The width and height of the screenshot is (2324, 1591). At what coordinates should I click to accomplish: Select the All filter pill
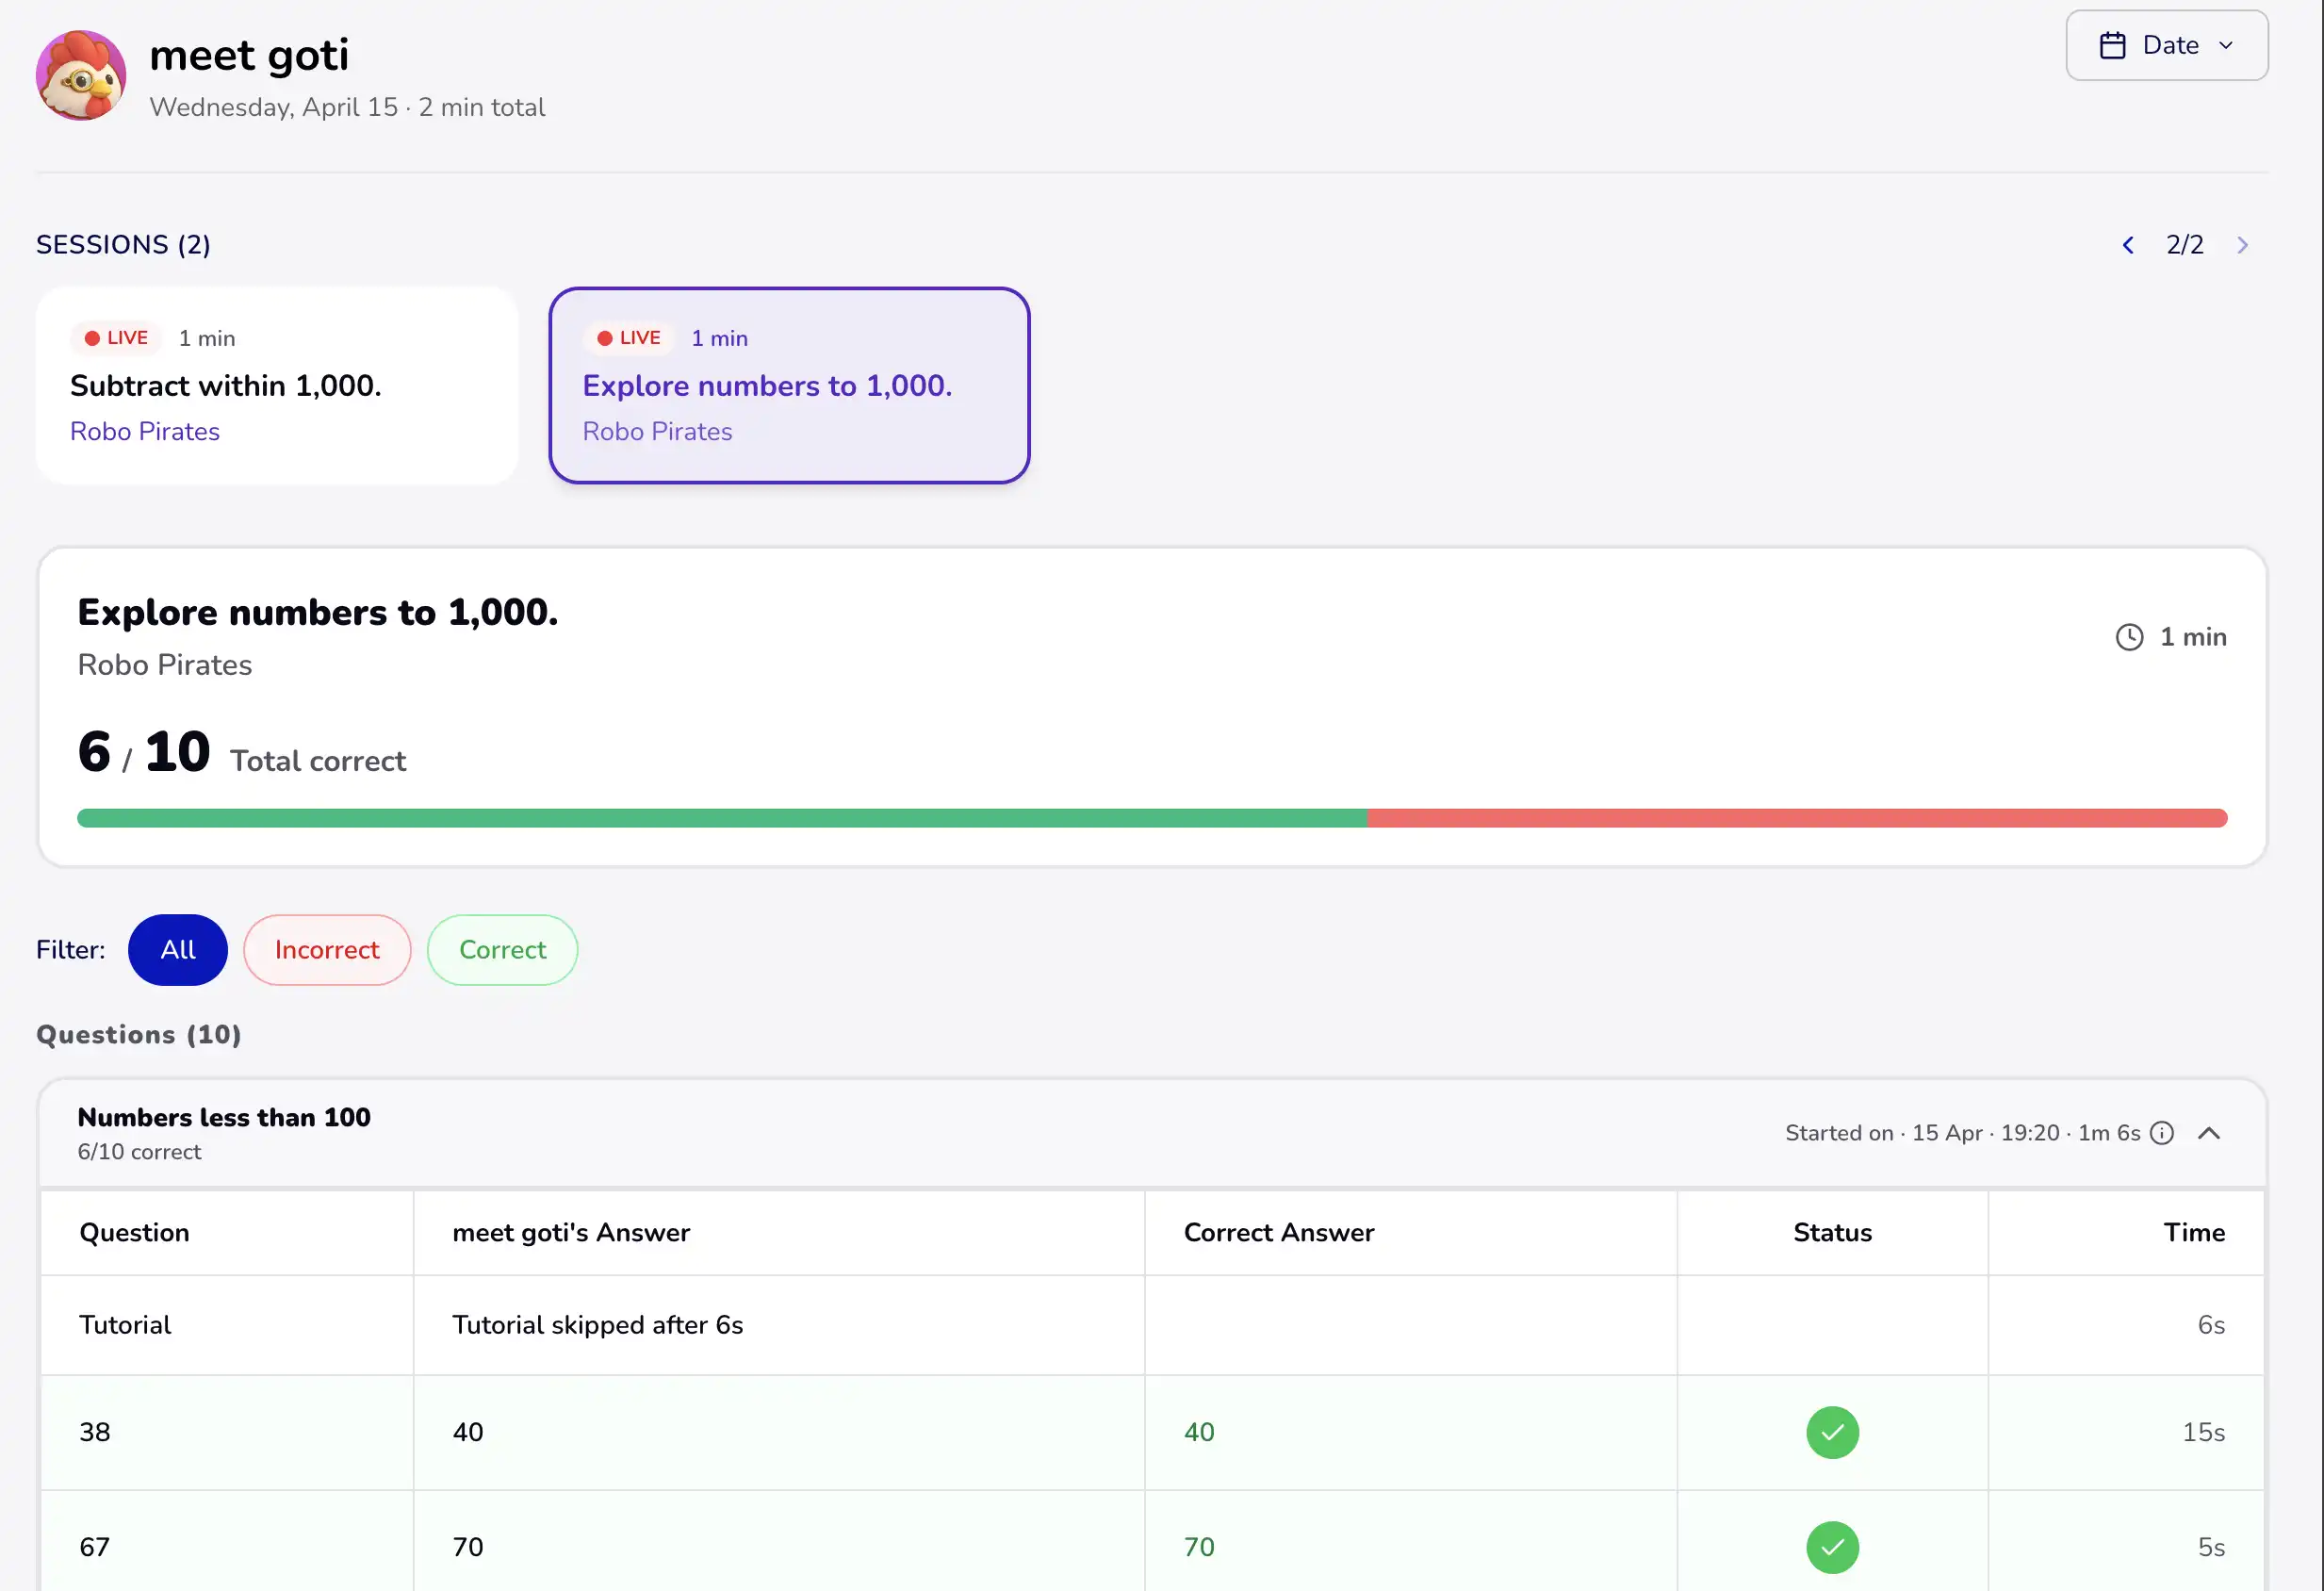point(178,949)
